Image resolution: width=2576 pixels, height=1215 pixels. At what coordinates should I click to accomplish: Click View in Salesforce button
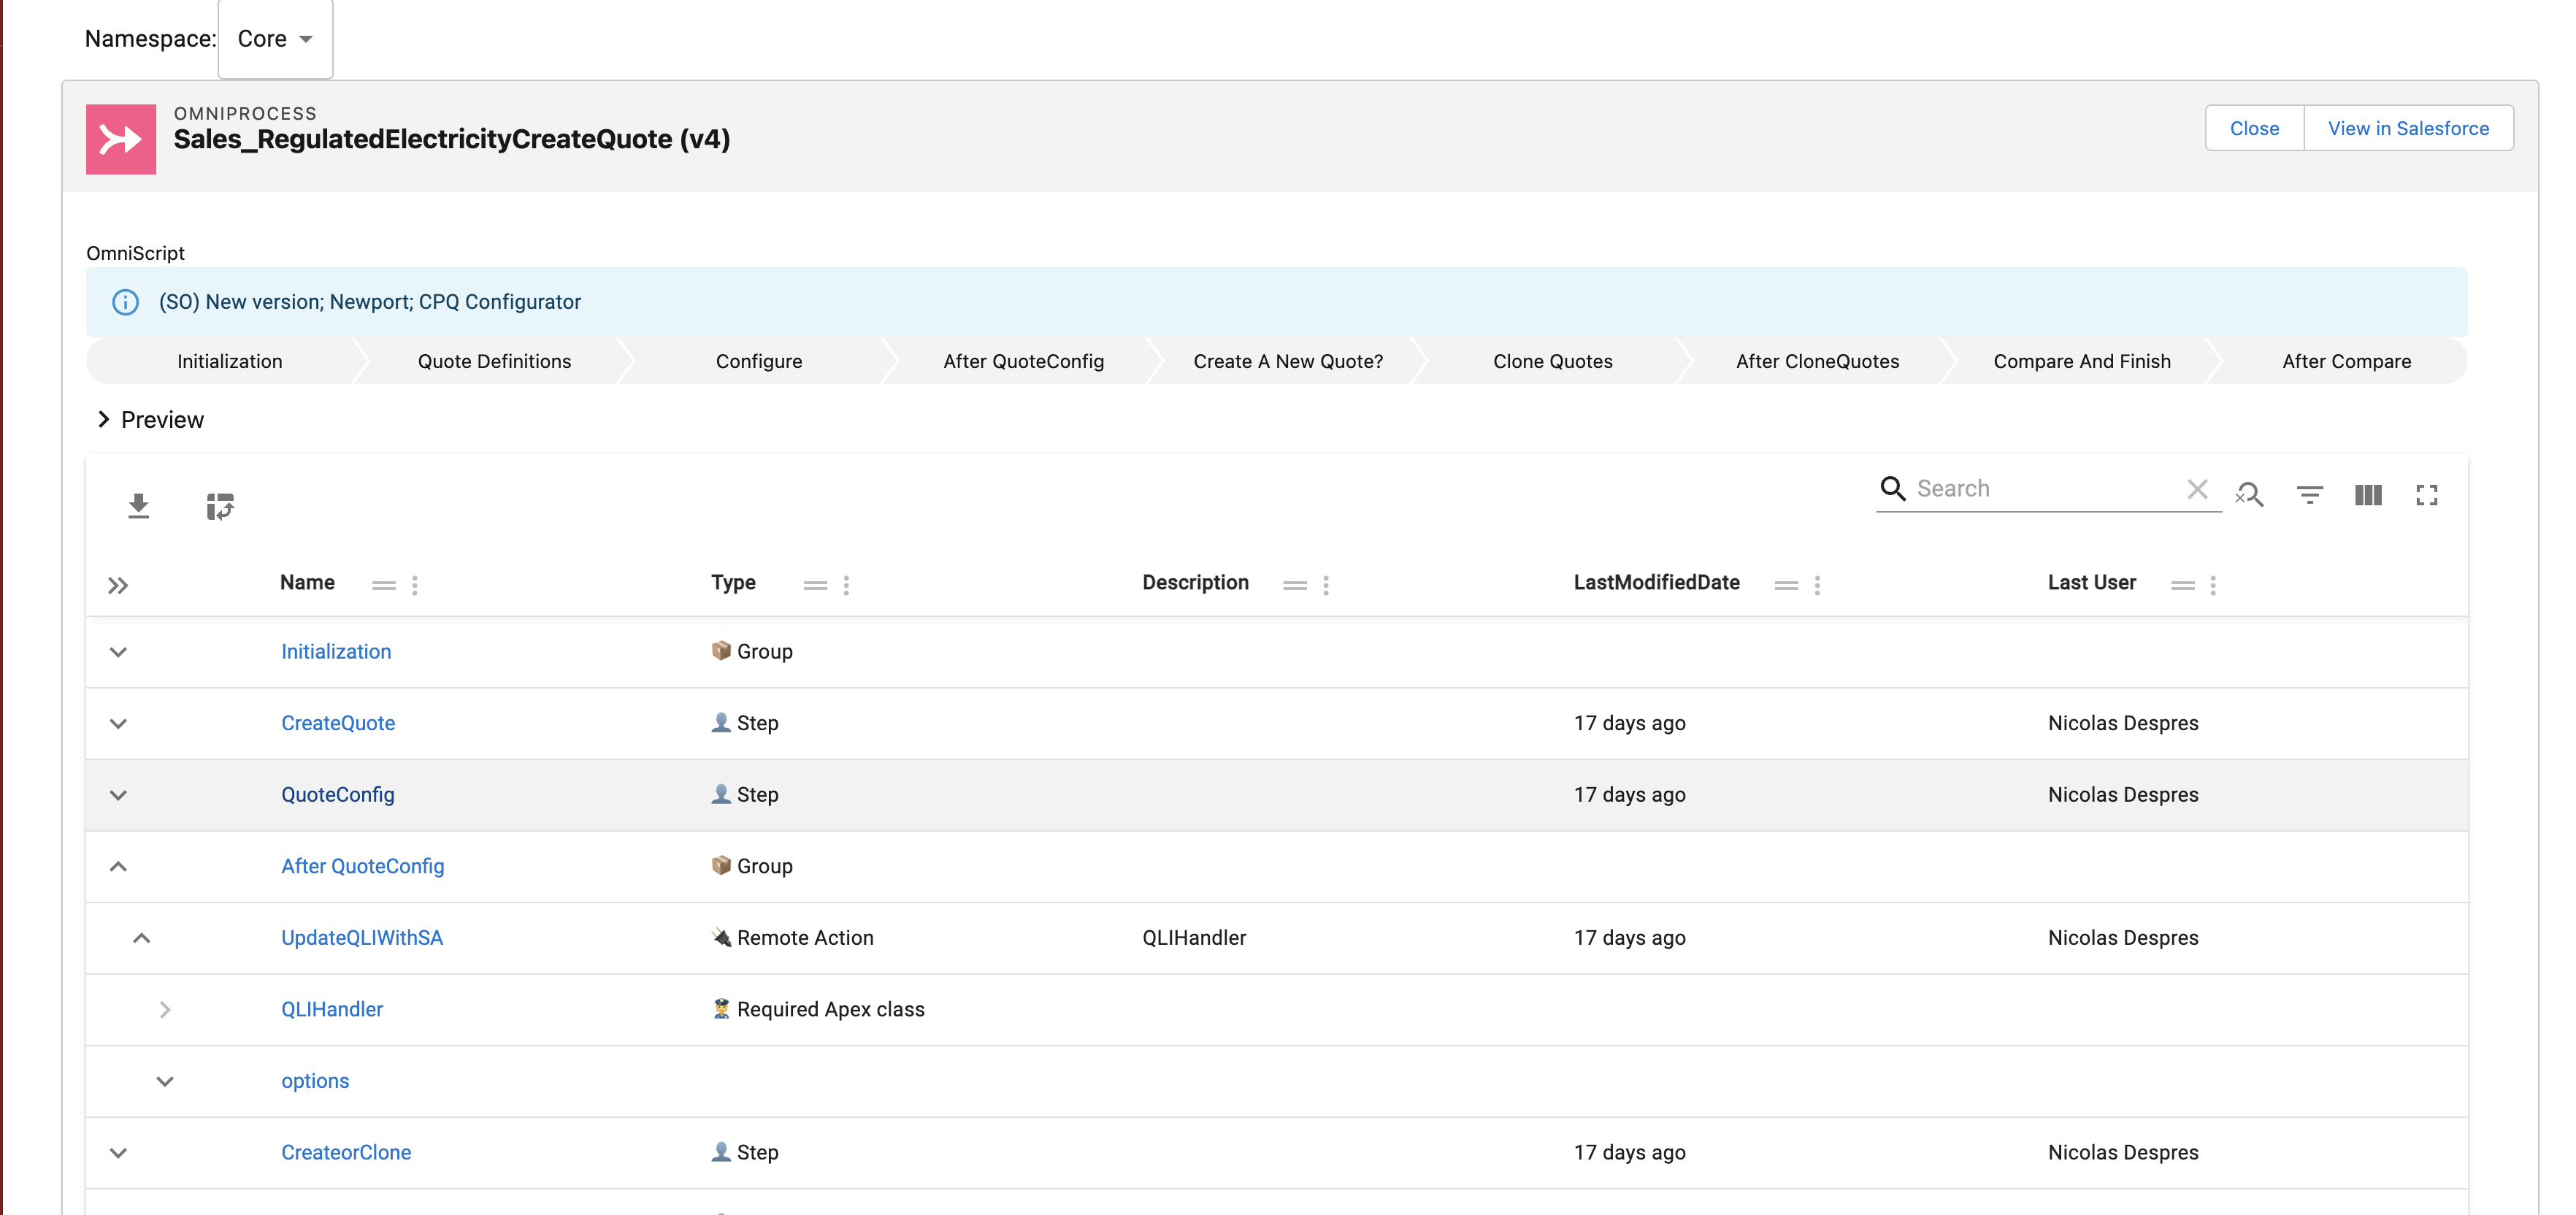2408,128
